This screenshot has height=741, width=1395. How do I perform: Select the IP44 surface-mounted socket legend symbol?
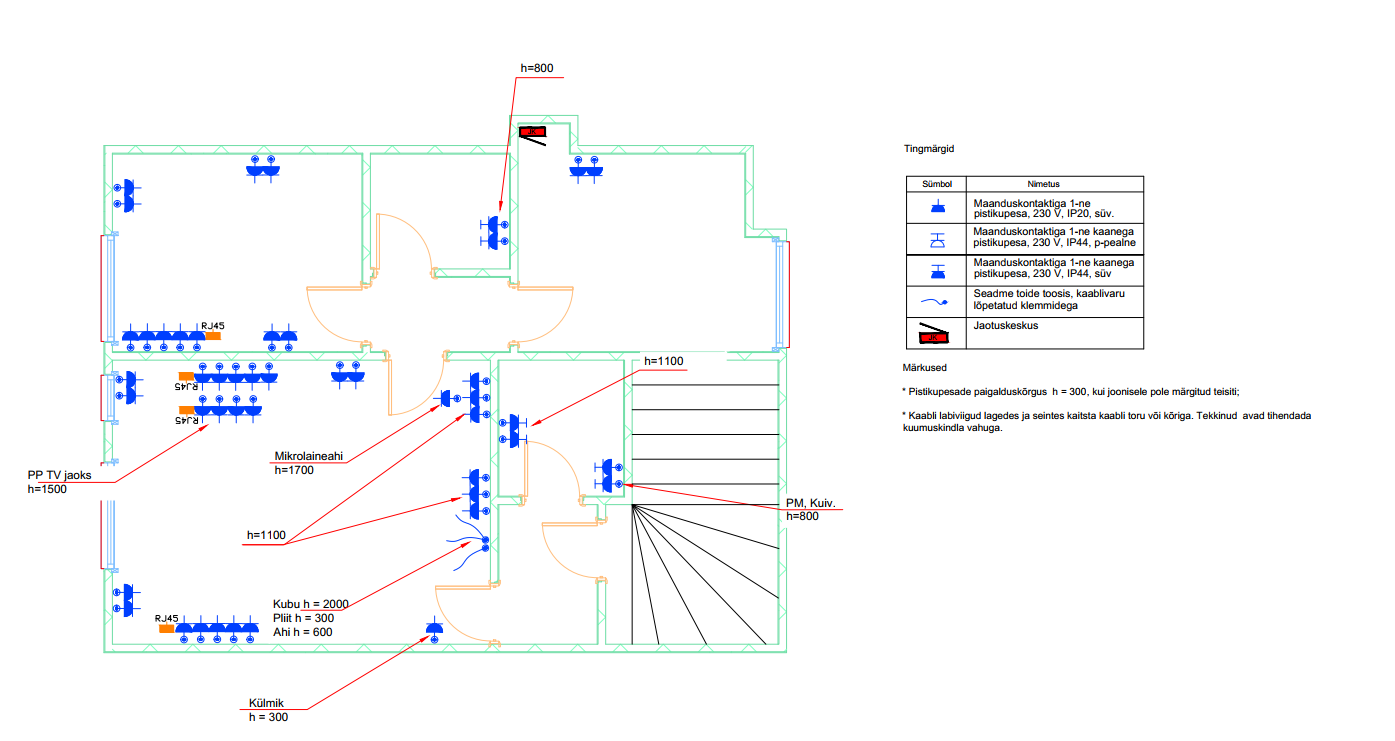click(x=937, y=238)
